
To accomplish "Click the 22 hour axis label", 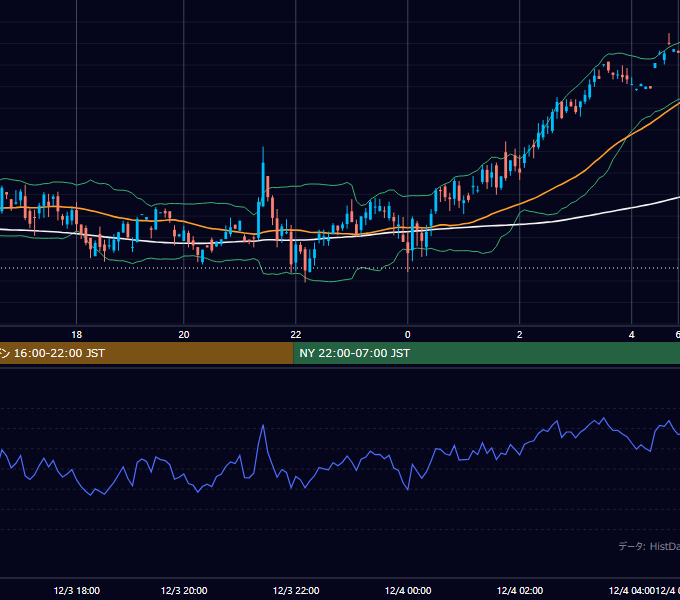I will 296,335.
